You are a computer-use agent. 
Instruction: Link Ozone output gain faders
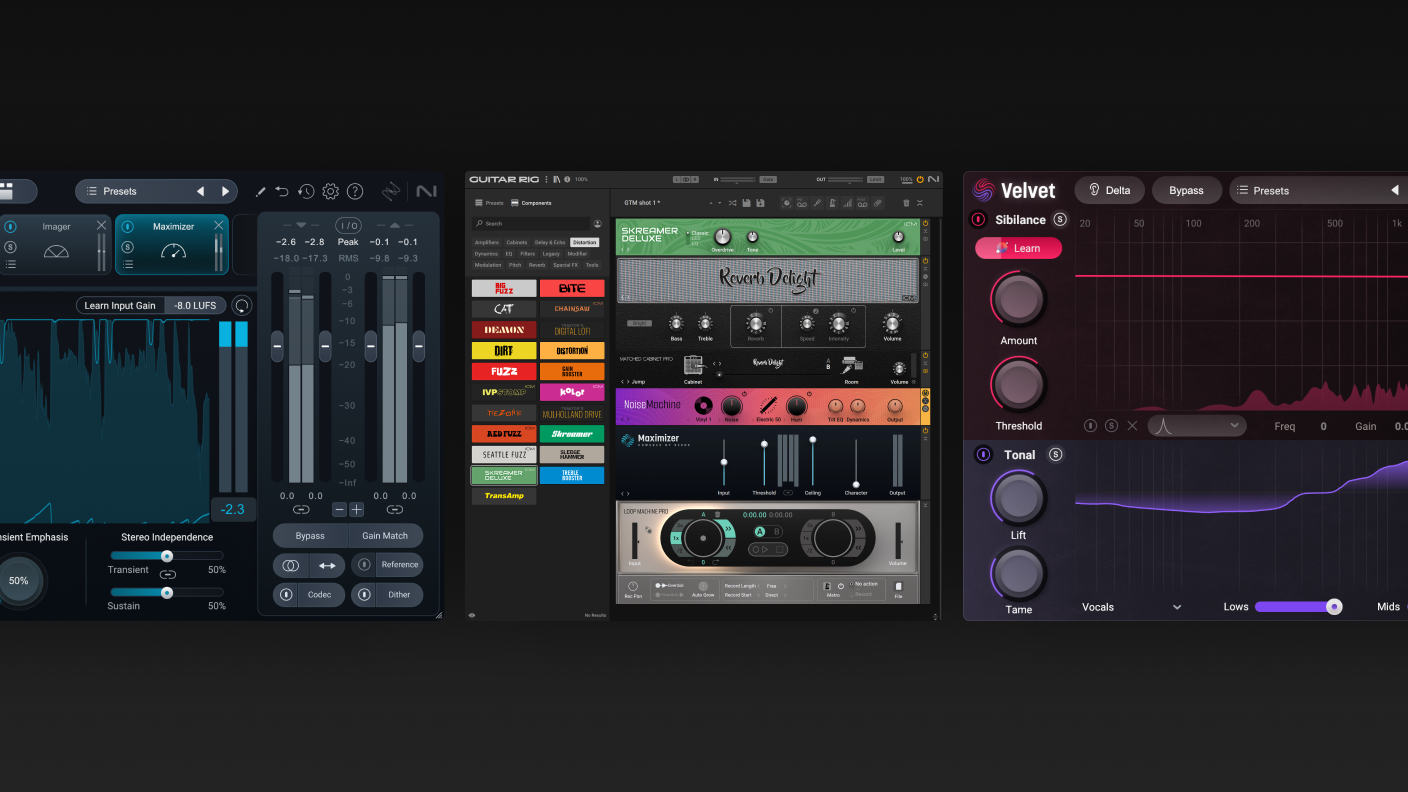394,510
